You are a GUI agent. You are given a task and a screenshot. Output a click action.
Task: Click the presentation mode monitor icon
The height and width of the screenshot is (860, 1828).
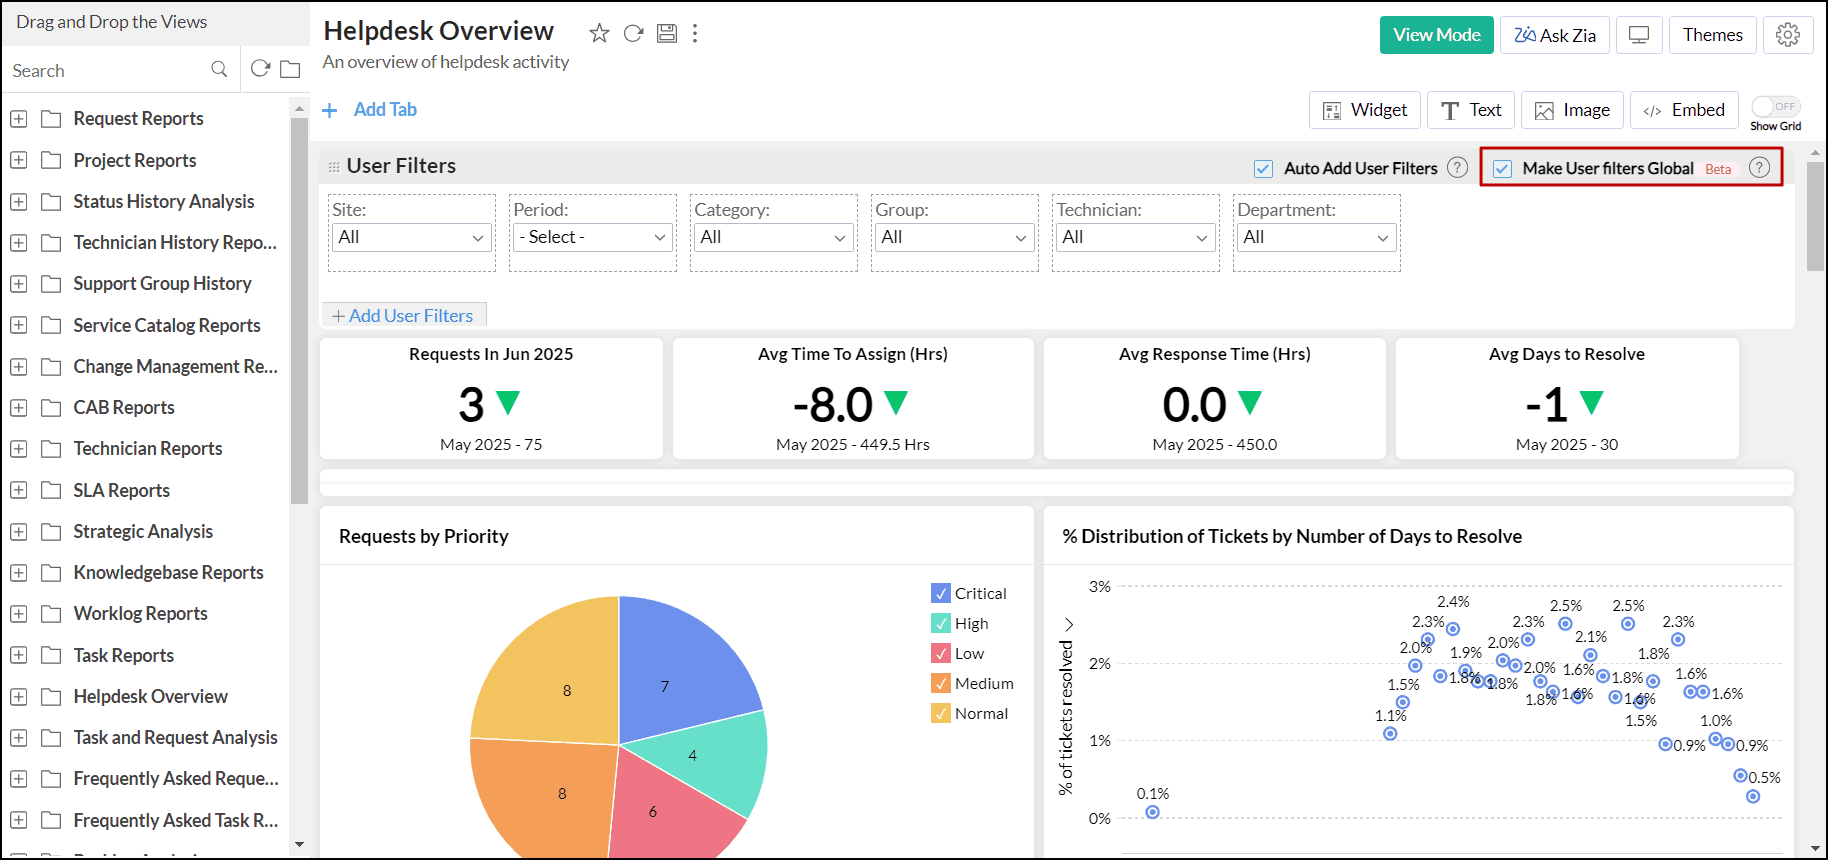(1639, 35)
